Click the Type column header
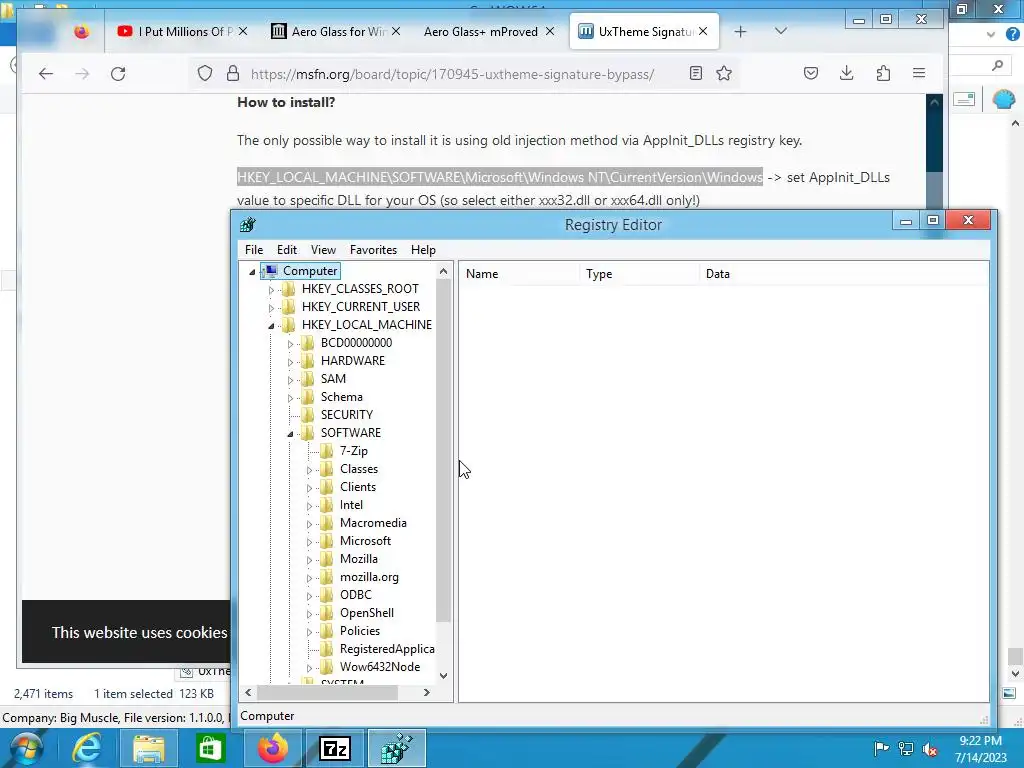The image size is (1024, 768). pyautogui.click(x=638, y=274)
